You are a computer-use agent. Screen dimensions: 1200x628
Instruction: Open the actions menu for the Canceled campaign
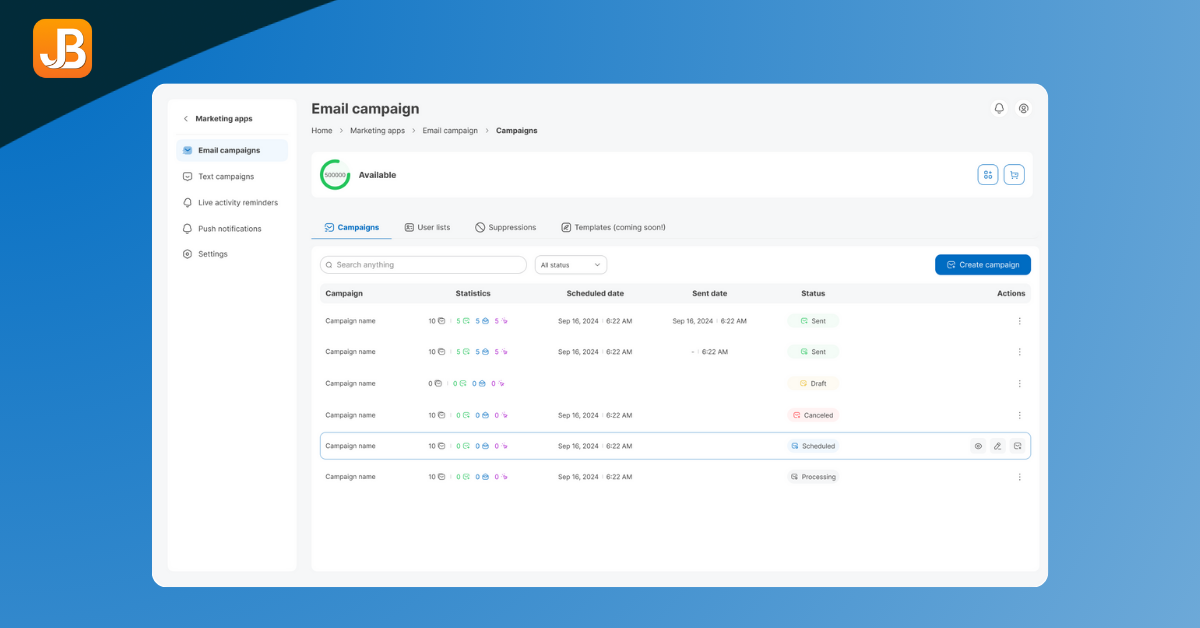click(1019, 415)
